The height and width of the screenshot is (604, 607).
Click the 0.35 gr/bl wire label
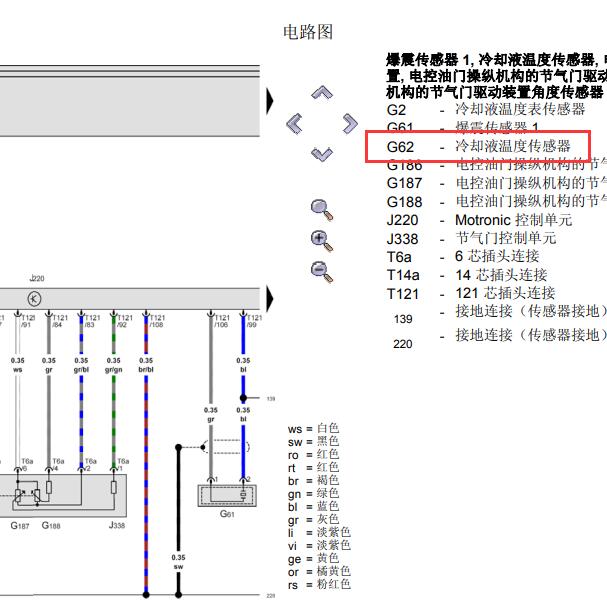tap(81, 365)
